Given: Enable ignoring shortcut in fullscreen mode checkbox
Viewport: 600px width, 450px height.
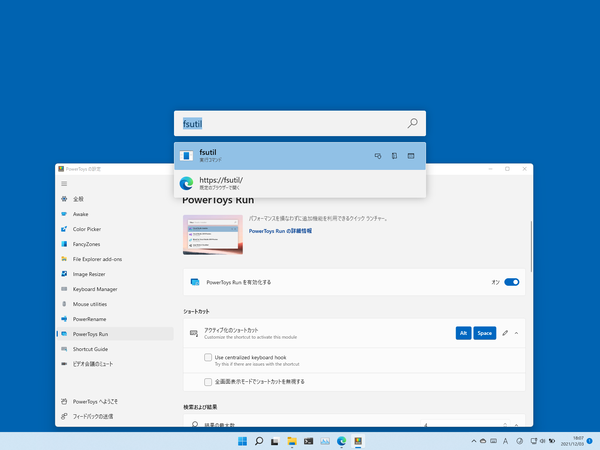Looking at the screenshot, I should point(209,382).
